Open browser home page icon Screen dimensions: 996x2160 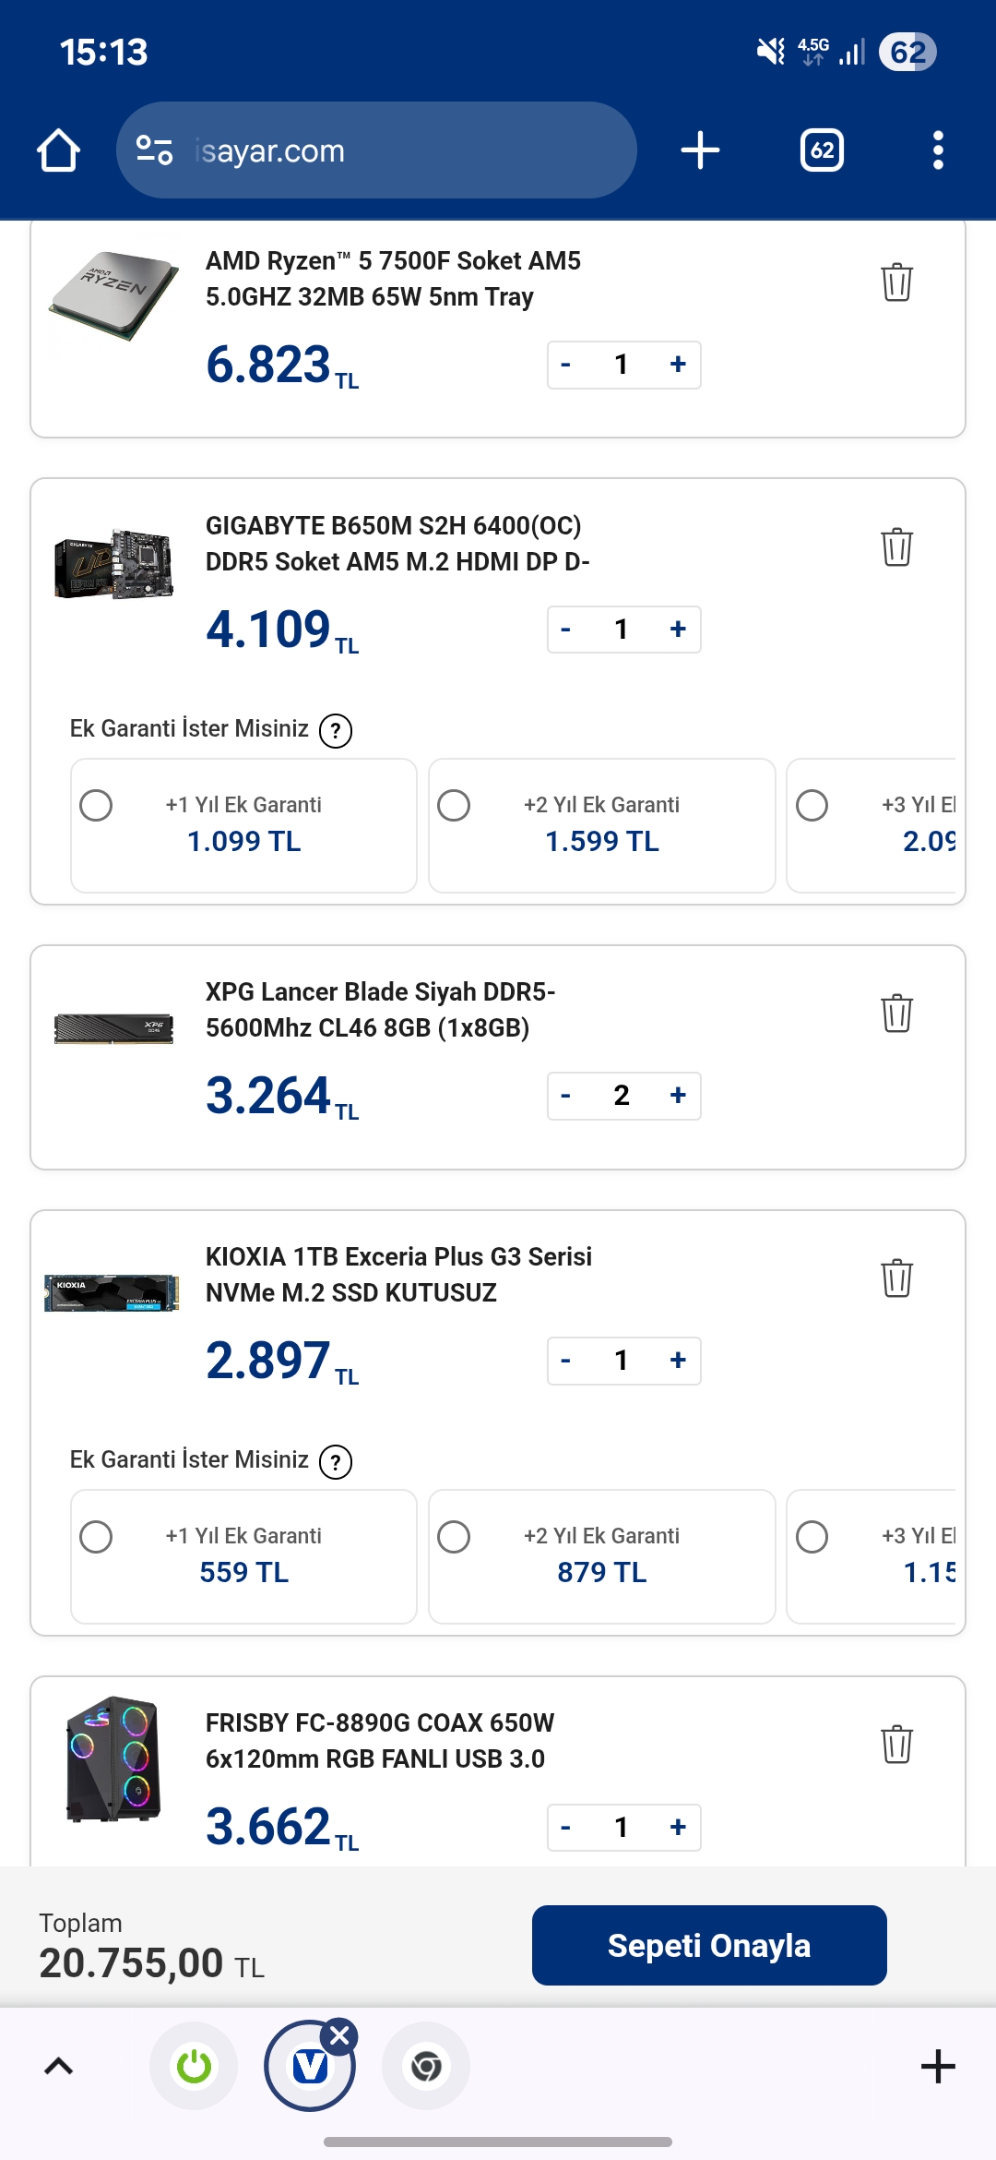pos(58,151)
